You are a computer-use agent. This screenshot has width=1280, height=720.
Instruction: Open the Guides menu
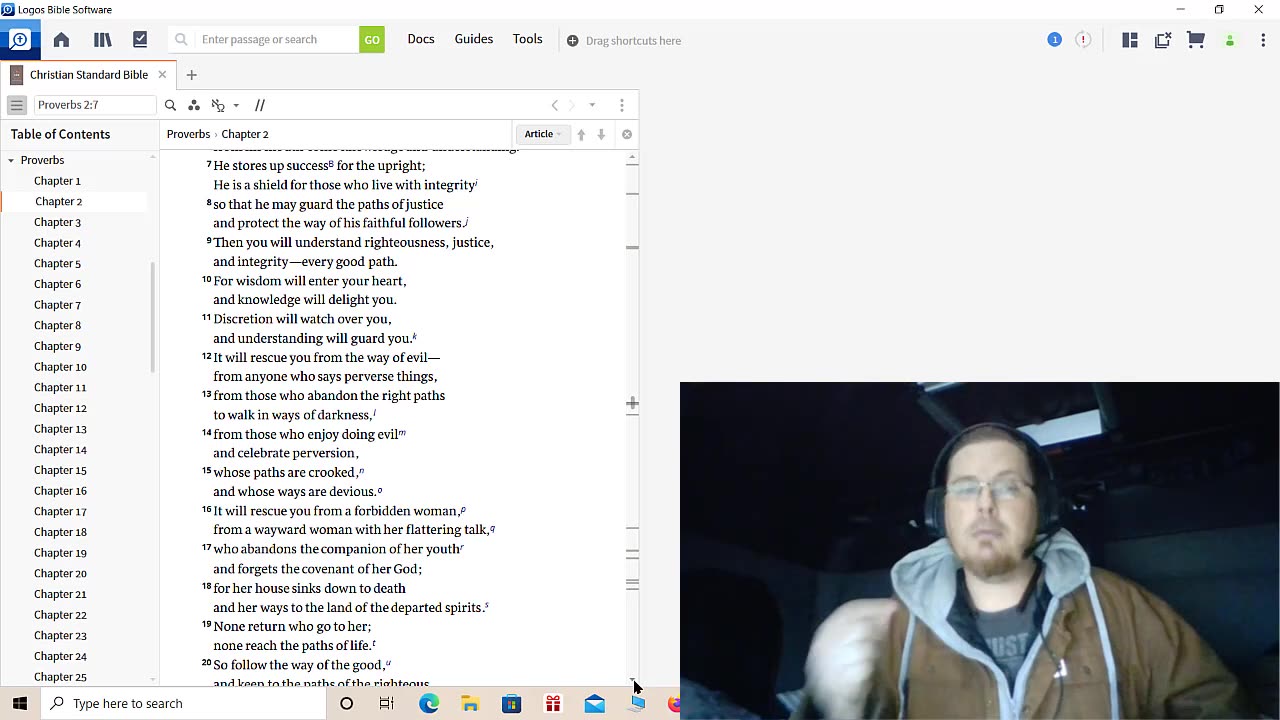474,39
